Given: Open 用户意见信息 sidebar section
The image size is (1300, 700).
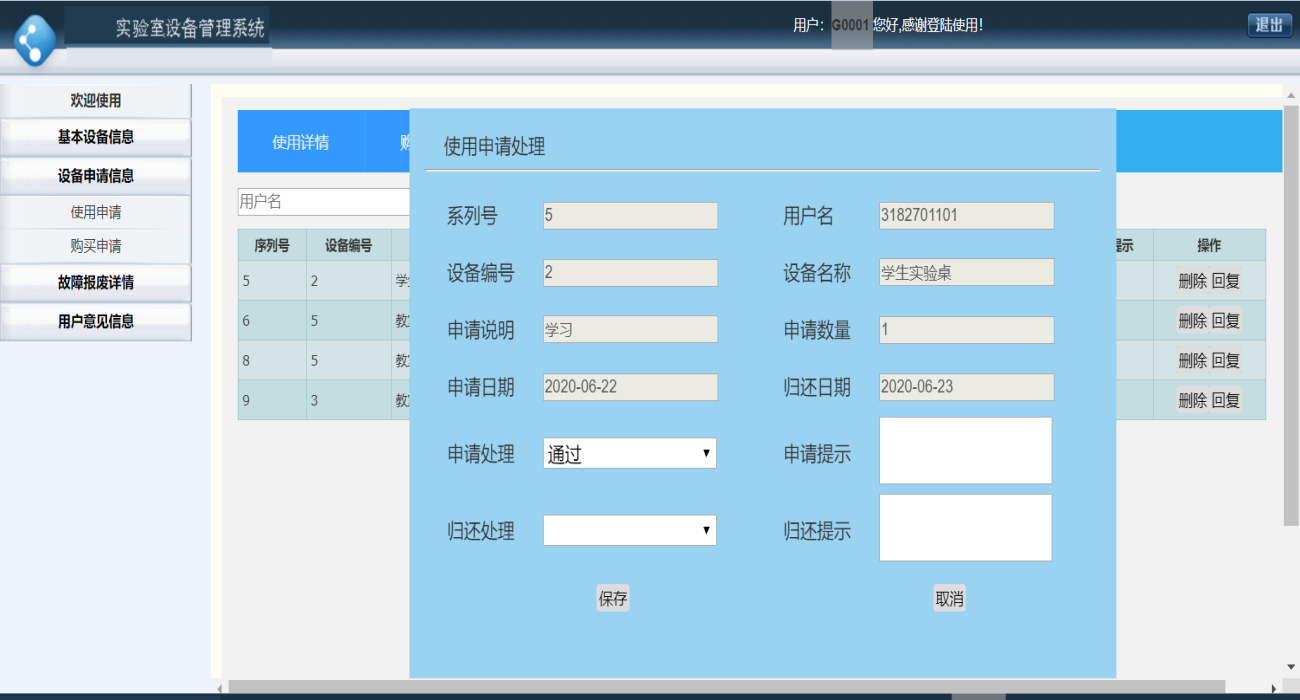Looking at the screenshot, I should [x=95, y=322].
